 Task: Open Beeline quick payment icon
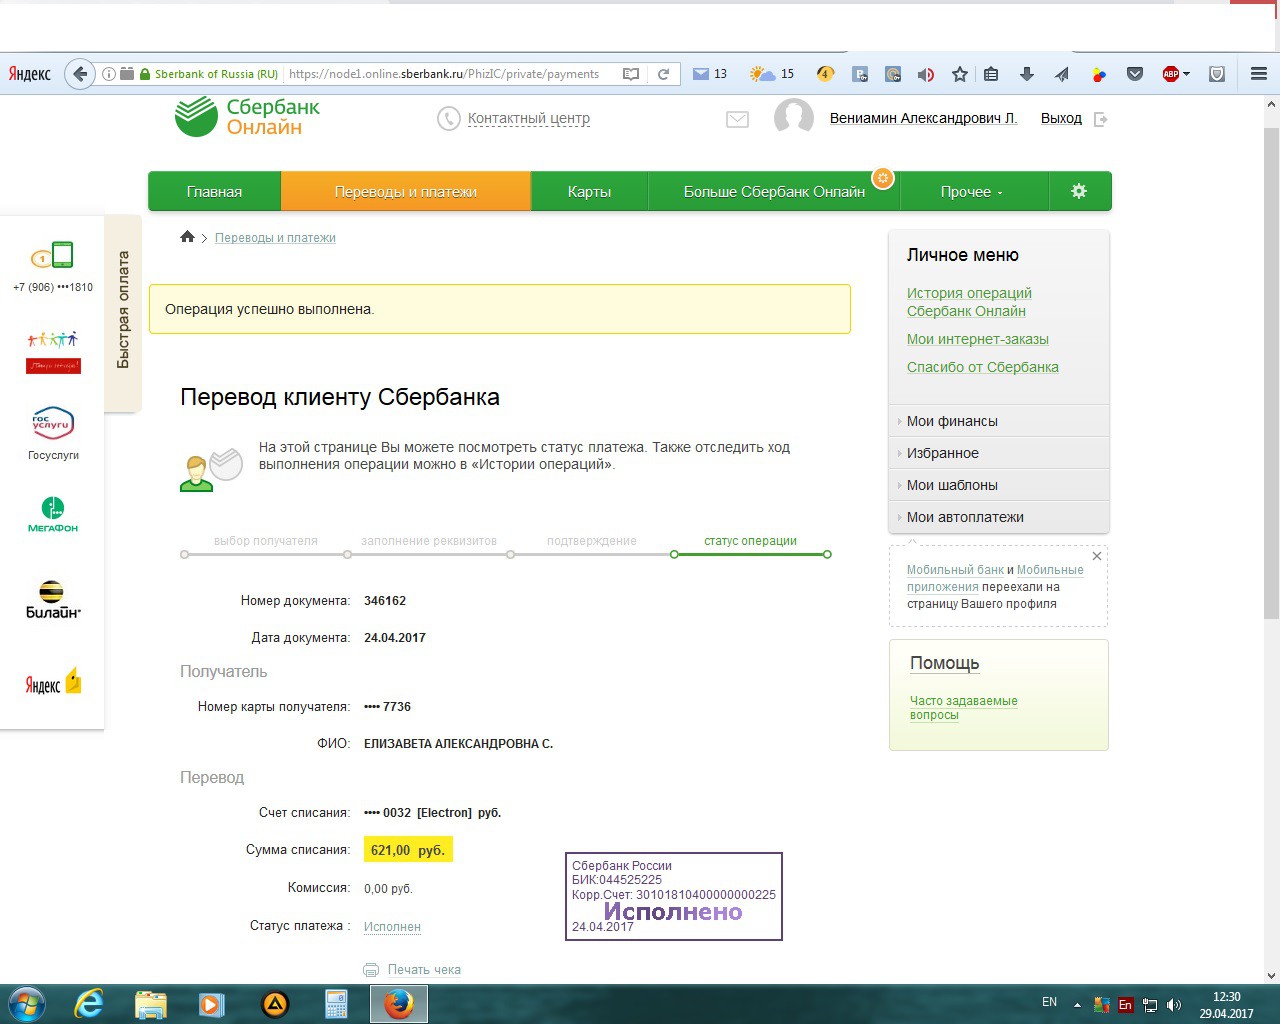[x=53, y=599]
